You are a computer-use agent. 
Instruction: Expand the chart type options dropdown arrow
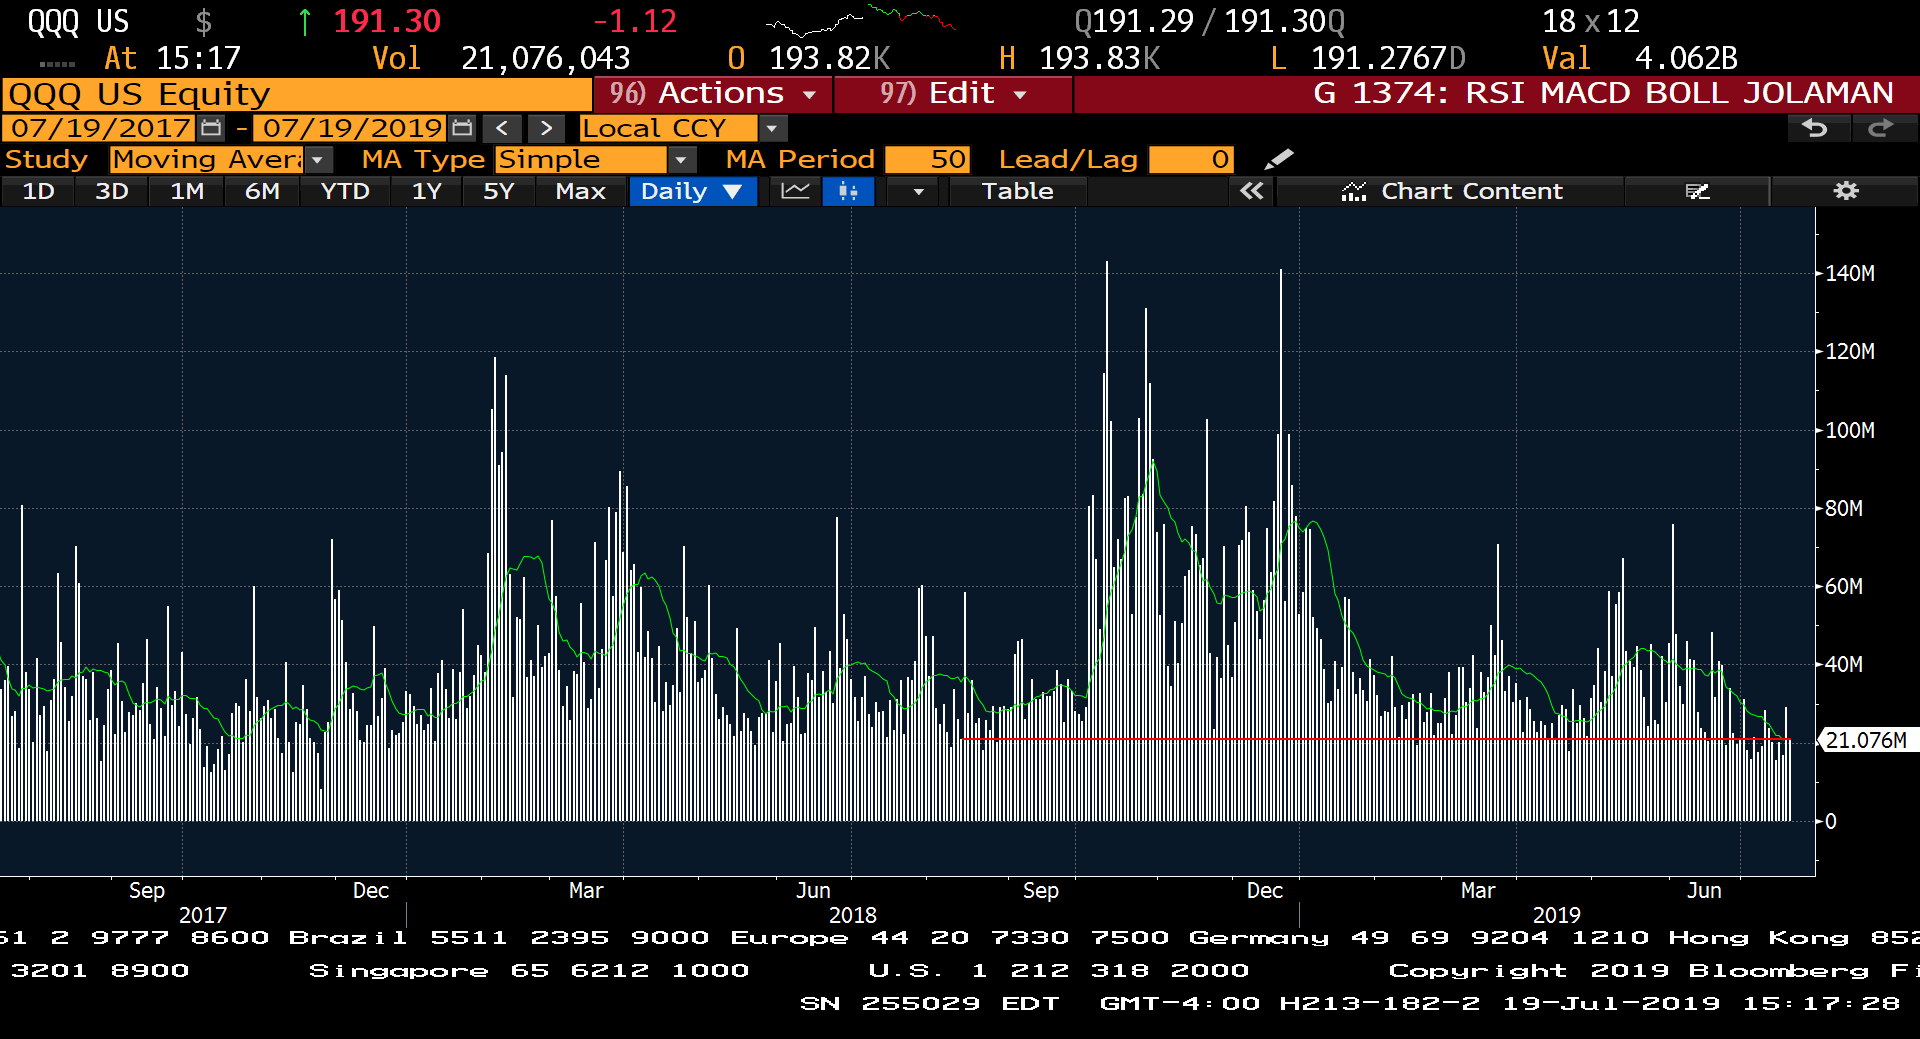918,191
